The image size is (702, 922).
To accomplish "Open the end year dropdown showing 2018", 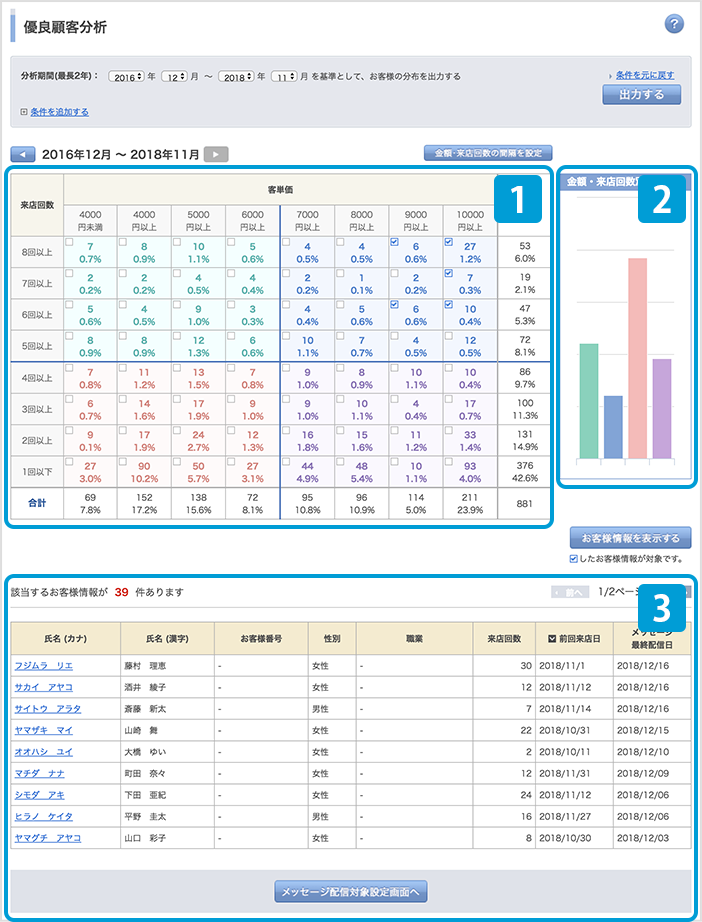I will point(234,77).
